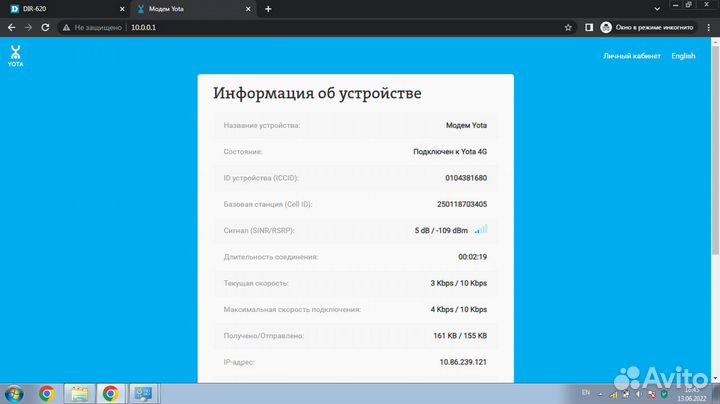Click the volume speaker tray icon
Image resolution: width=720 pixels, height=404 pixels.
[x=639, y=394]
